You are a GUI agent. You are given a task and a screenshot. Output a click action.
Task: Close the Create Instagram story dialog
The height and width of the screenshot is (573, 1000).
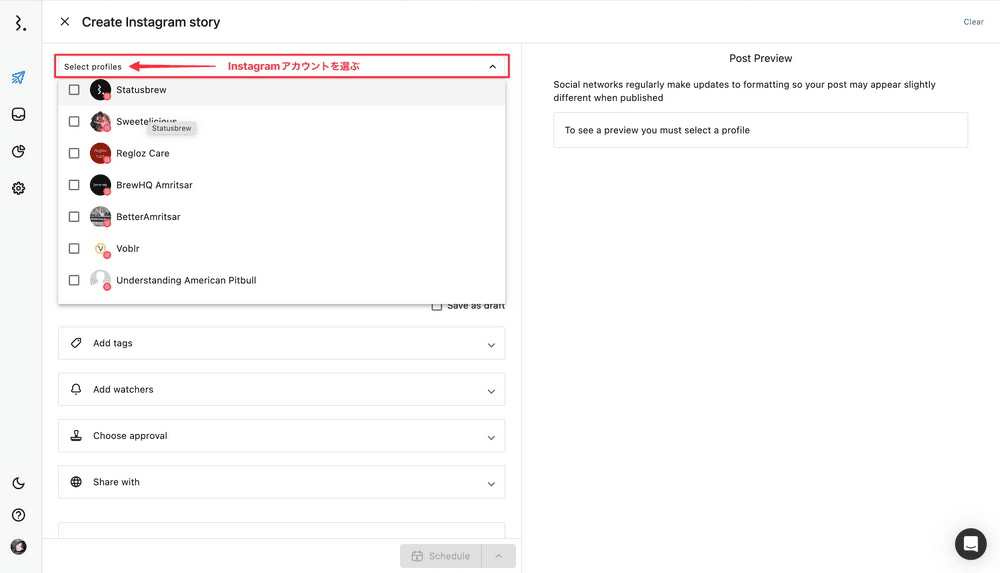[x=65, y=22]
